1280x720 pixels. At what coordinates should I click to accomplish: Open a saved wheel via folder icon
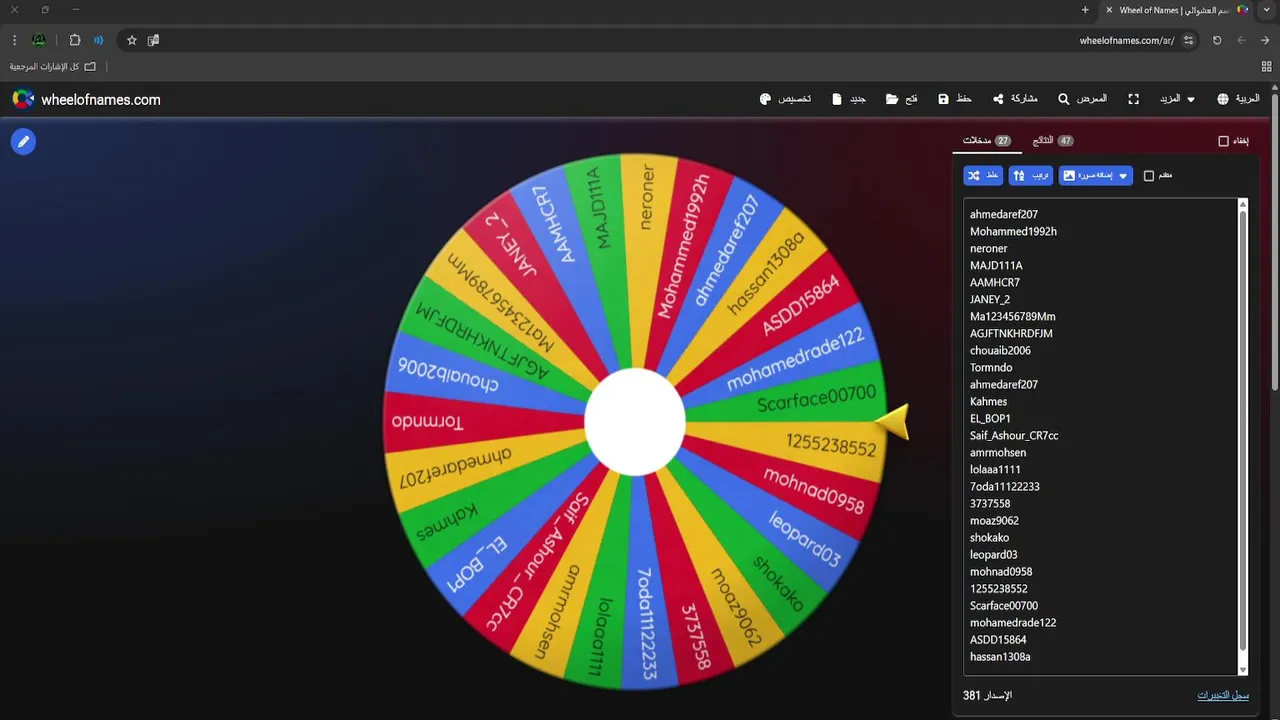click(901, 99)
